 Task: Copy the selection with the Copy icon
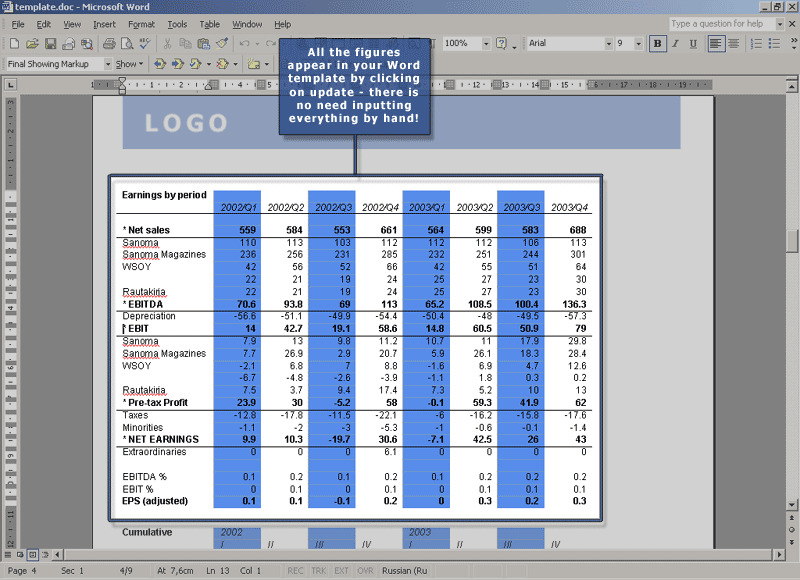click(185, 44)
